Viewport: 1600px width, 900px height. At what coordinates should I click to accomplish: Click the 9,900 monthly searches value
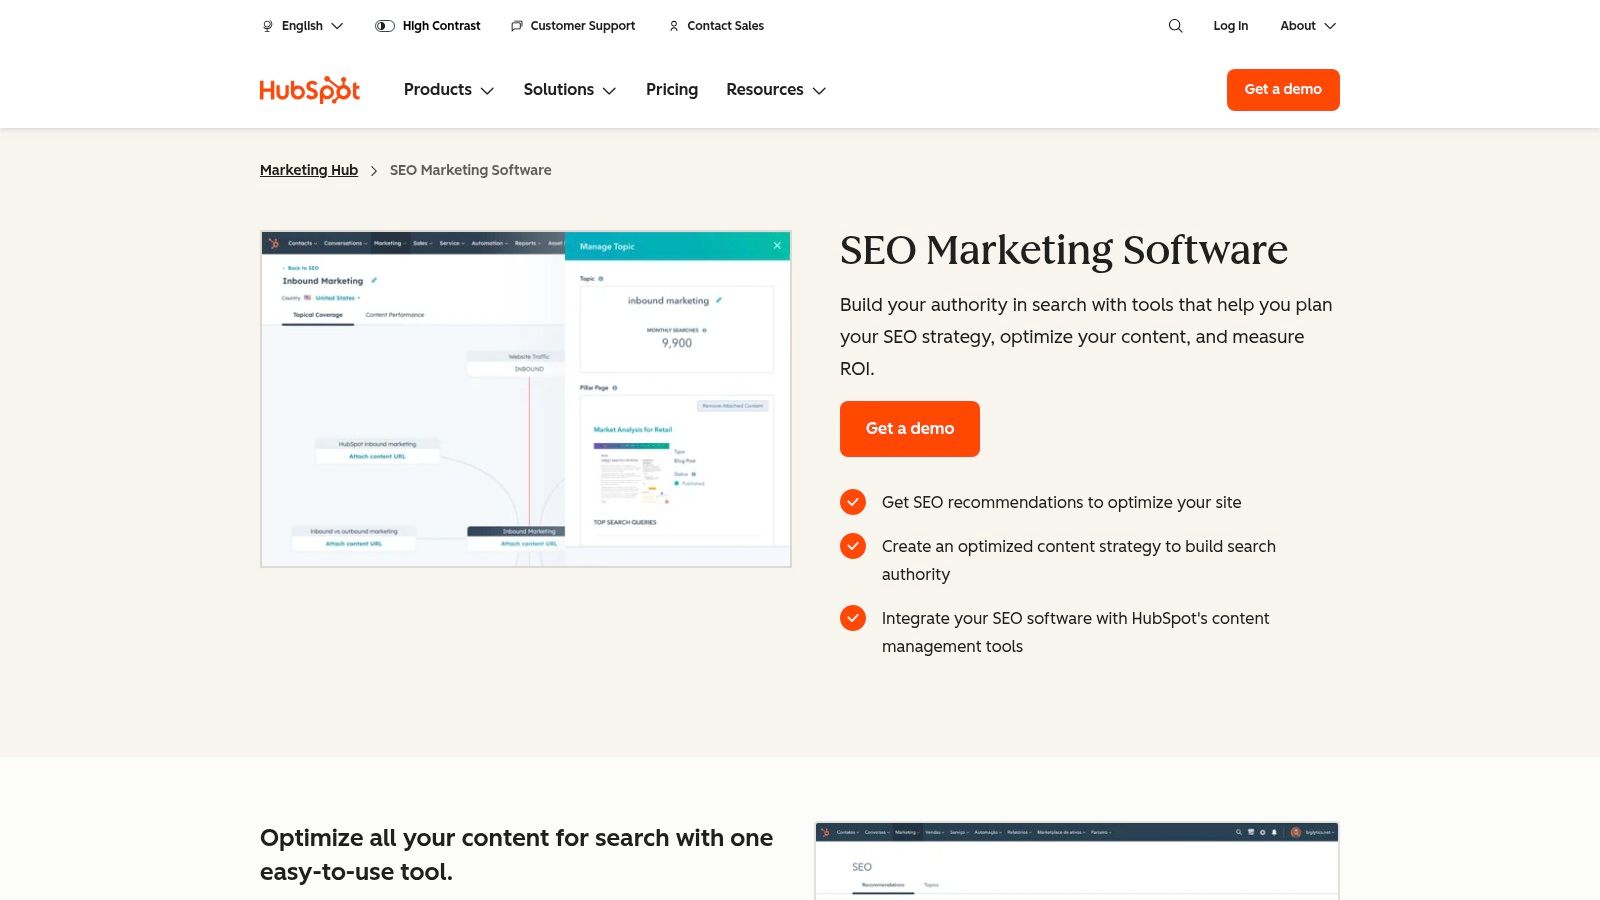(677, 343)
